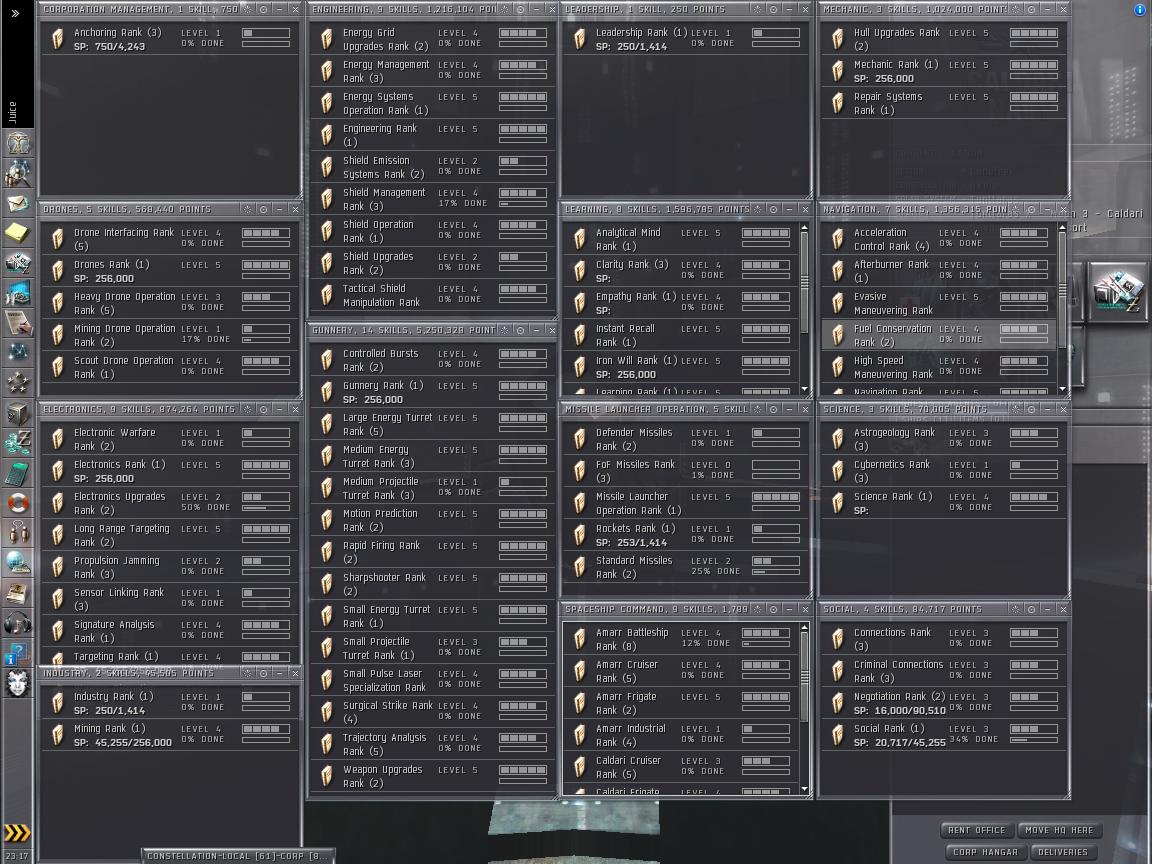Click the Learning window scroll-down arrow
This screenshot has height=864, width=1152.
(x=804, y=389)
